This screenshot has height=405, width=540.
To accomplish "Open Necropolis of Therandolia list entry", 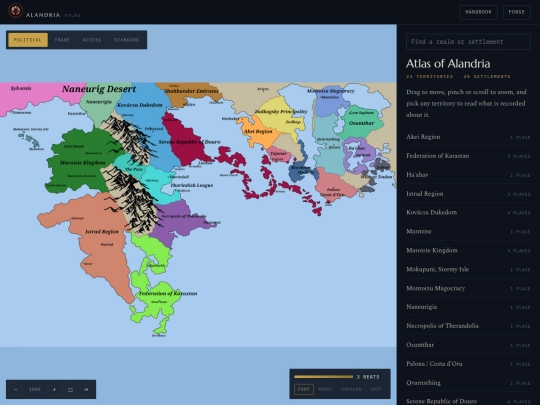I will coord(468,326).
